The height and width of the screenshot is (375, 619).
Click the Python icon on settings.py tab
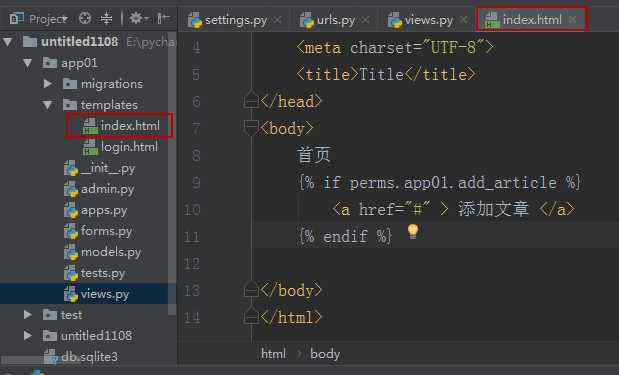tap(195, 20)
